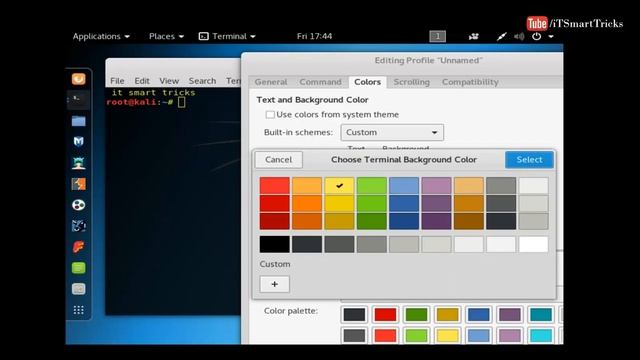This screenshot has width=640, height=360.
Task: Open the File menu in terminal window
Action: pyautogui.click(x=117, y=81)
